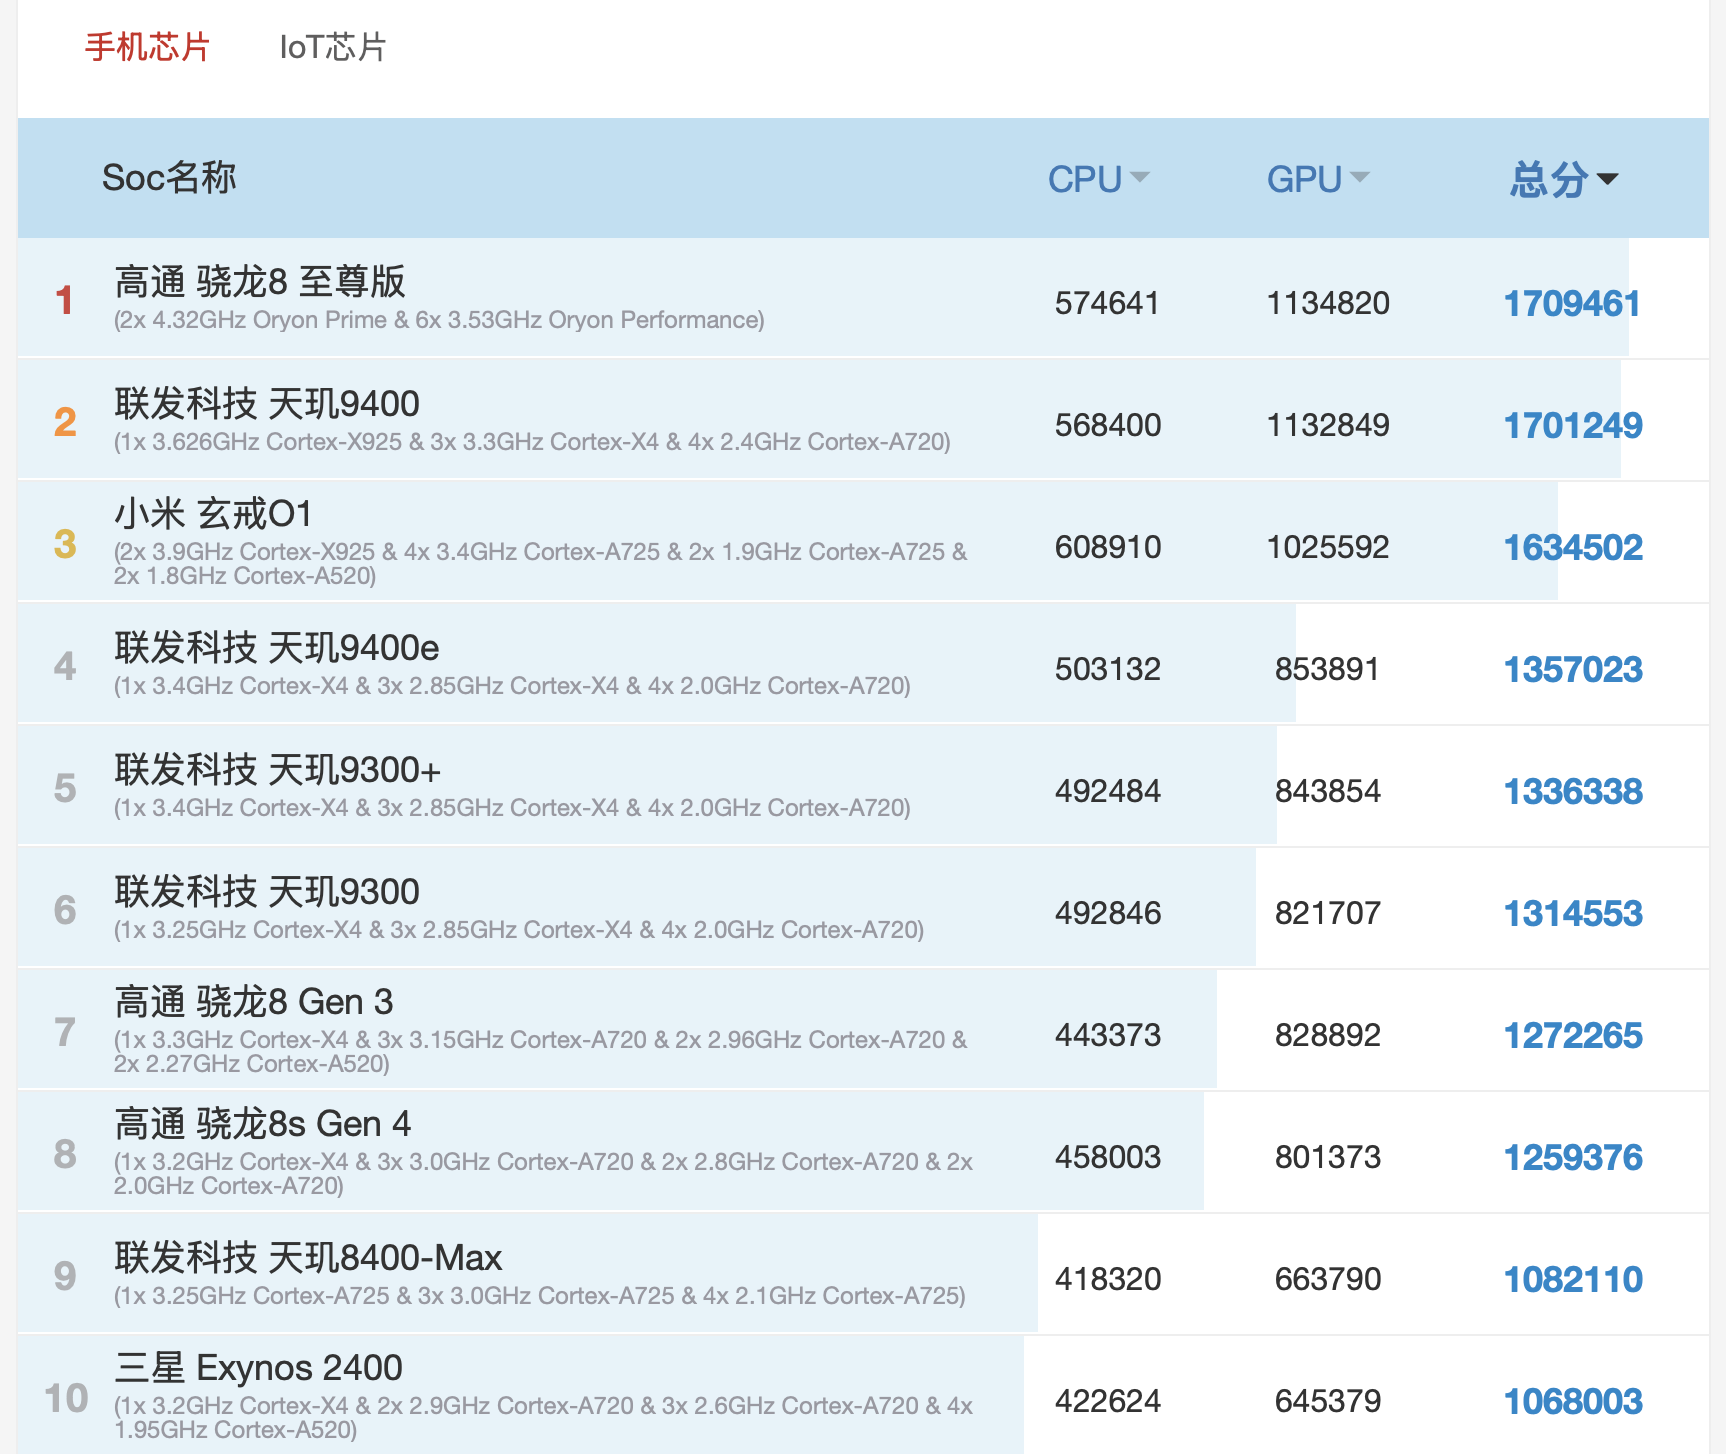The width and height of the screenshot is (1726, 1454).
Task: Click GPU score 1132849
Action: click(x=1328, y=425)
